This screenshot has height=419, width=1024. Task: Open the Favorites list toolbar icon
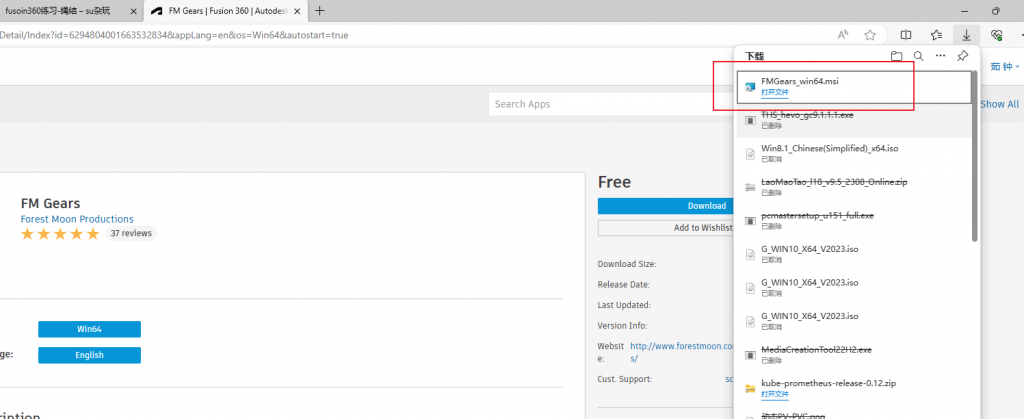click(x=936, y=35)
